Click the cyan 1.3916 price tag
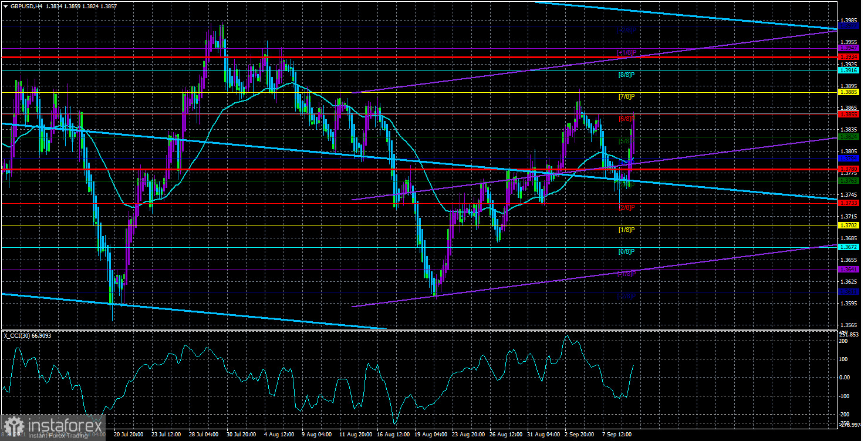The height and width of the screenshot is (441, 863). pyautogui.click(x=848, y=70)
